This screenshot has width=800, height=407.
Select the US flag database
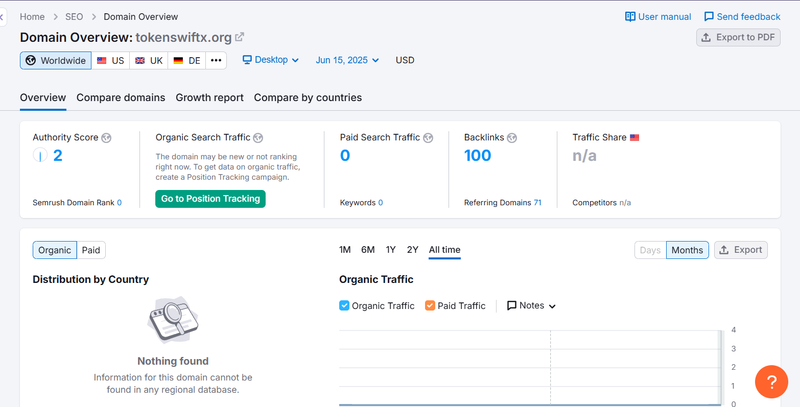(111, 60)
